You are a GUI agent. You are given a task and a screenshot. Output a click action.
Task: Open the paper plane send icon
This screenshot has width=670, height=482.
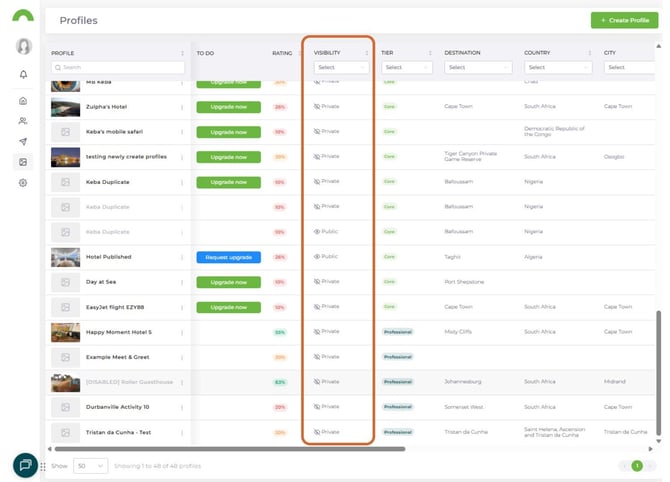point(23,141)
